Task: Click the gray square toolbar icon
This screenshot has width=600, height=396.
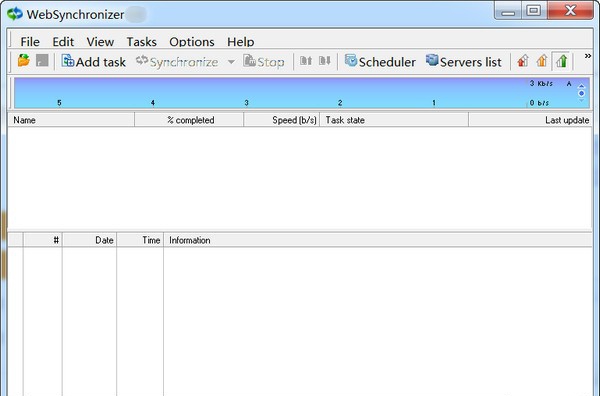Action: [42, 60]
